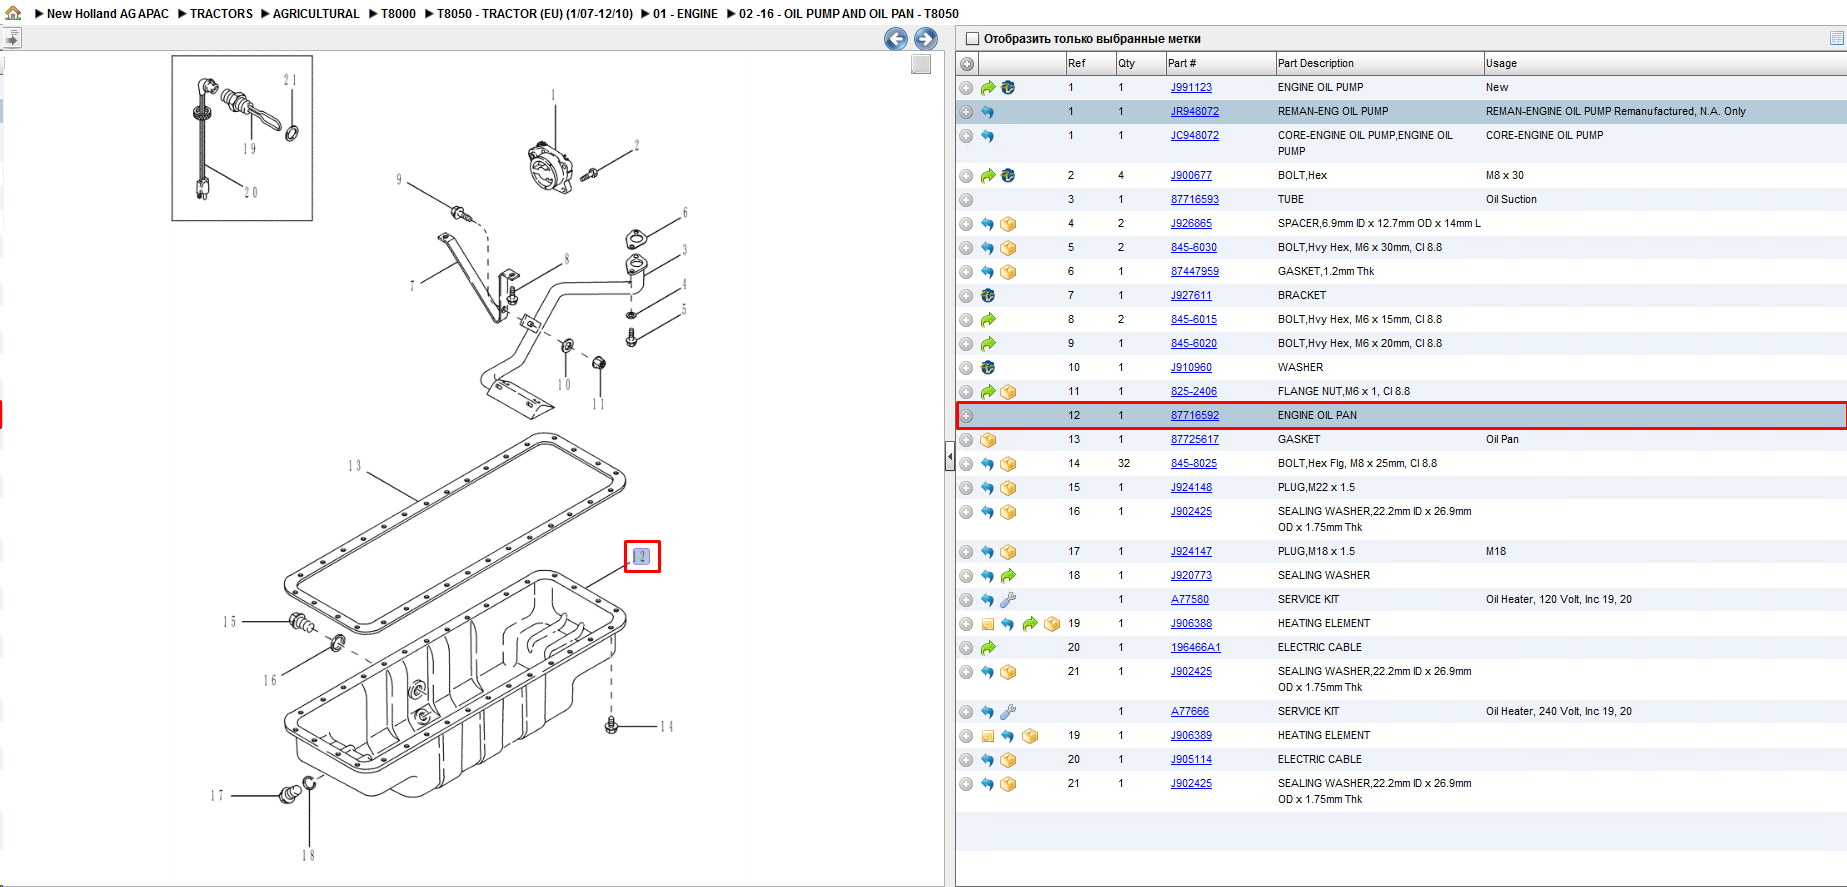Click blue arrow icon on 845-6030 row

click(x=988, y=248)
